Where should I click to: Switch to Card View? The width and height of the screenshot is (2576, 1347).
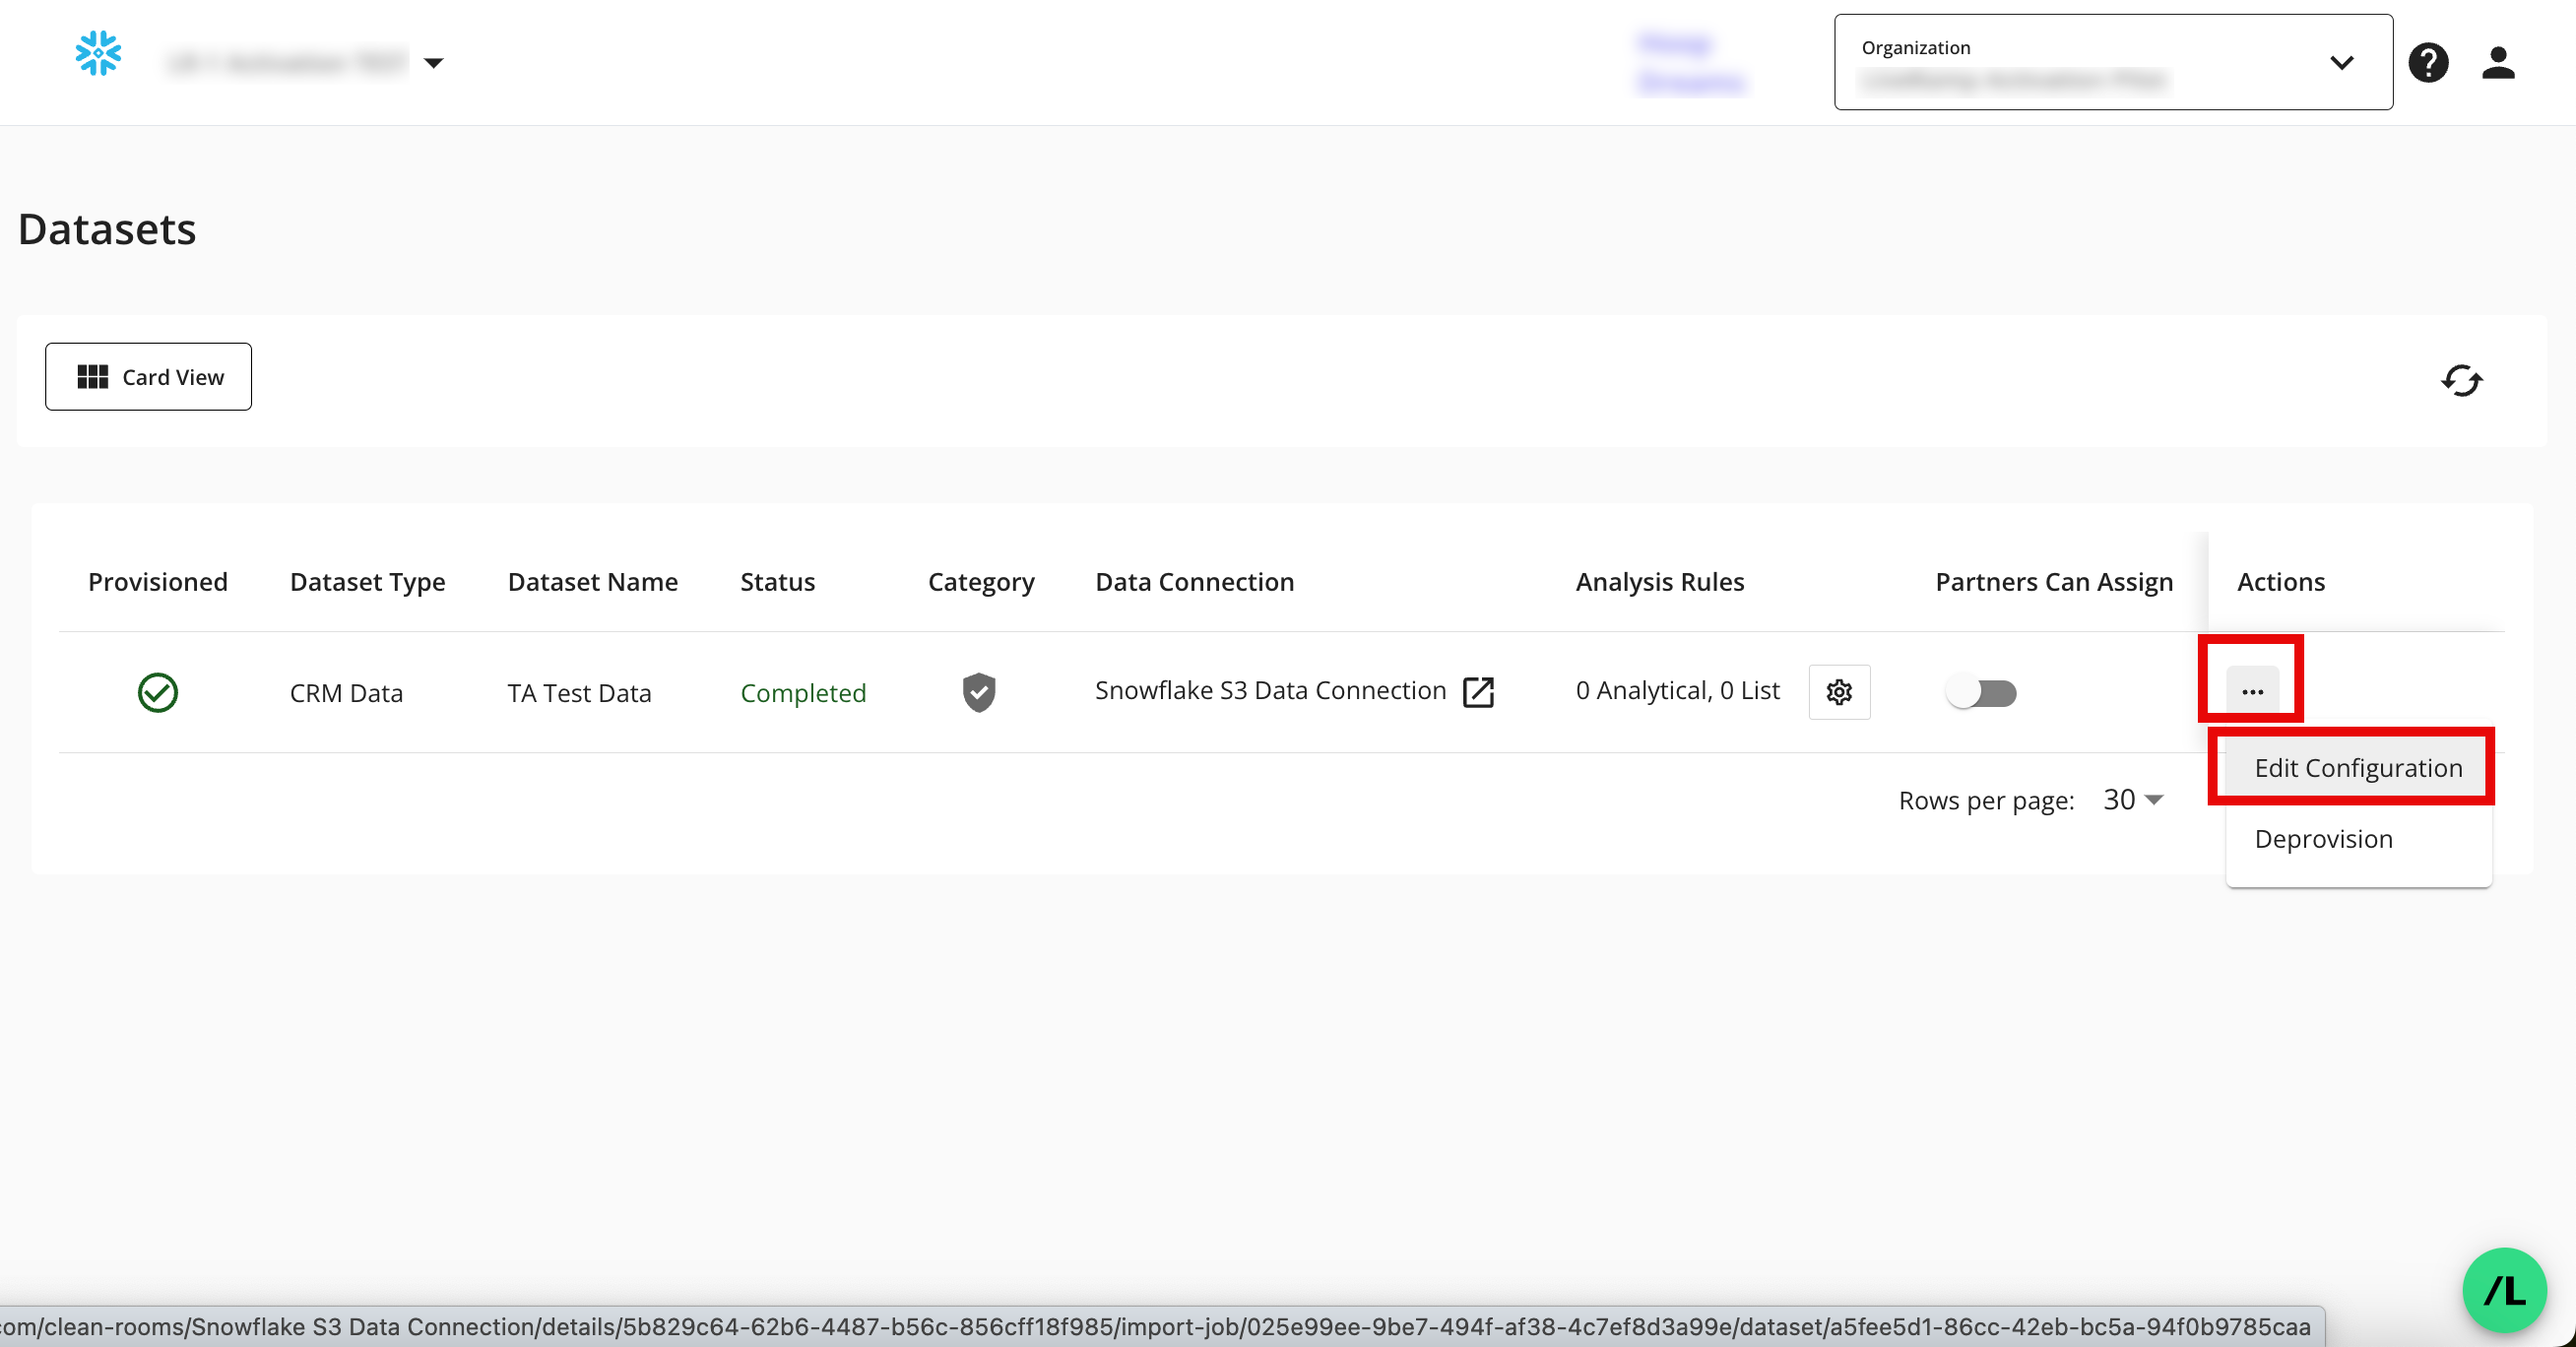pyautogui.click(x=148, y=377)
